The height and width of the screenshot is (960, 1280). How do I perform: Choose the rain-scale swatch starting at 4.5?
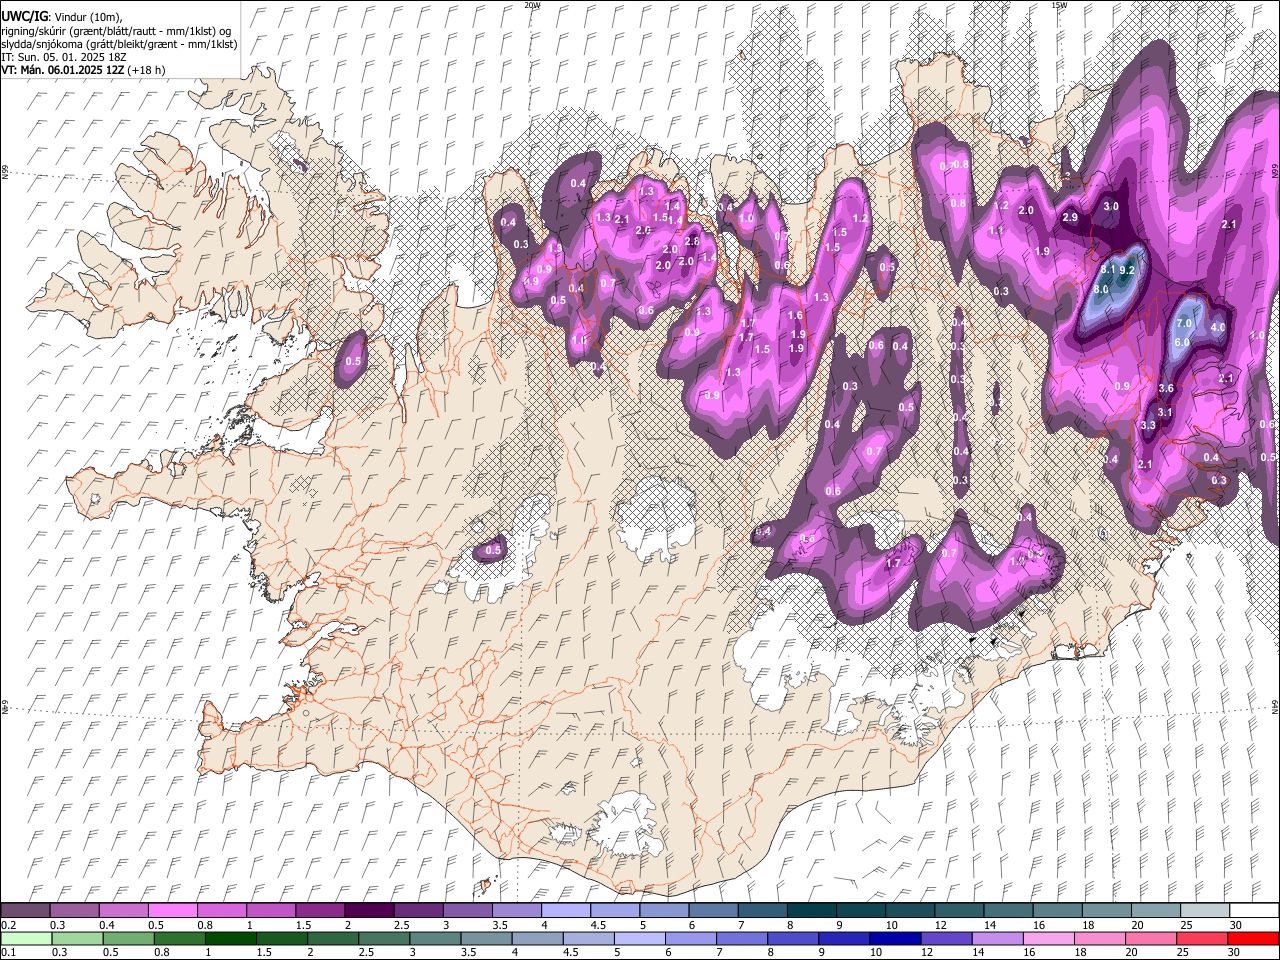click(588, 938)
